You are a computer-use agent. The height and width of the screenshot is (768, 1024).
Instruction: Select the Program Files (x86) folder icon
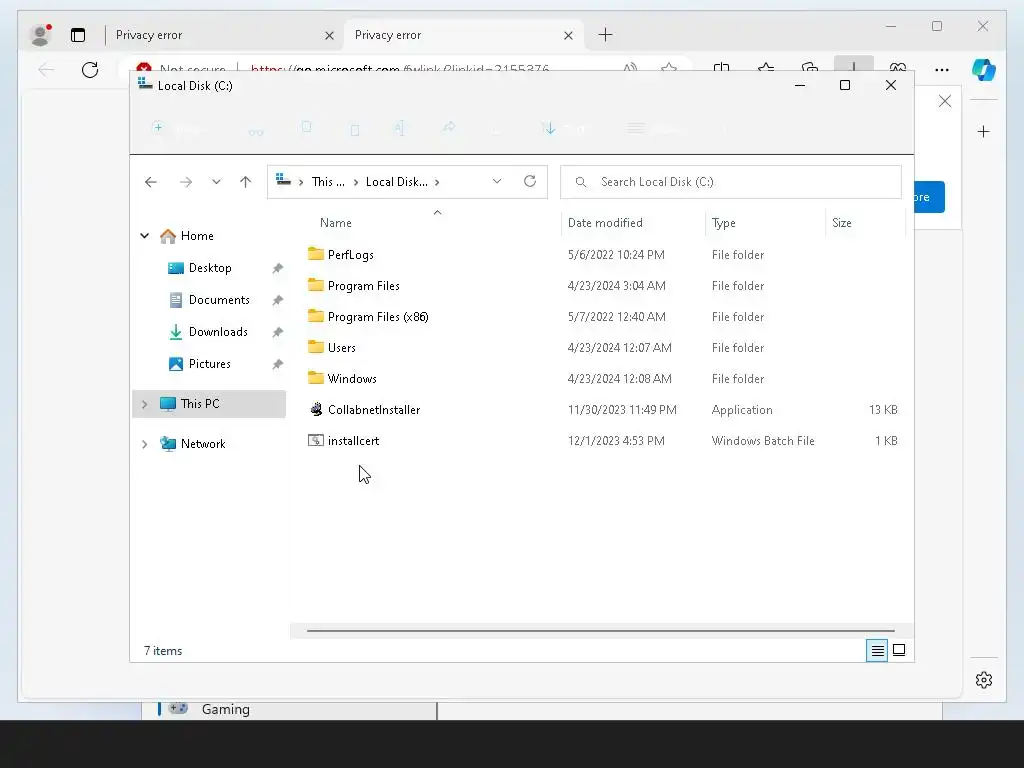pos(316,315)
